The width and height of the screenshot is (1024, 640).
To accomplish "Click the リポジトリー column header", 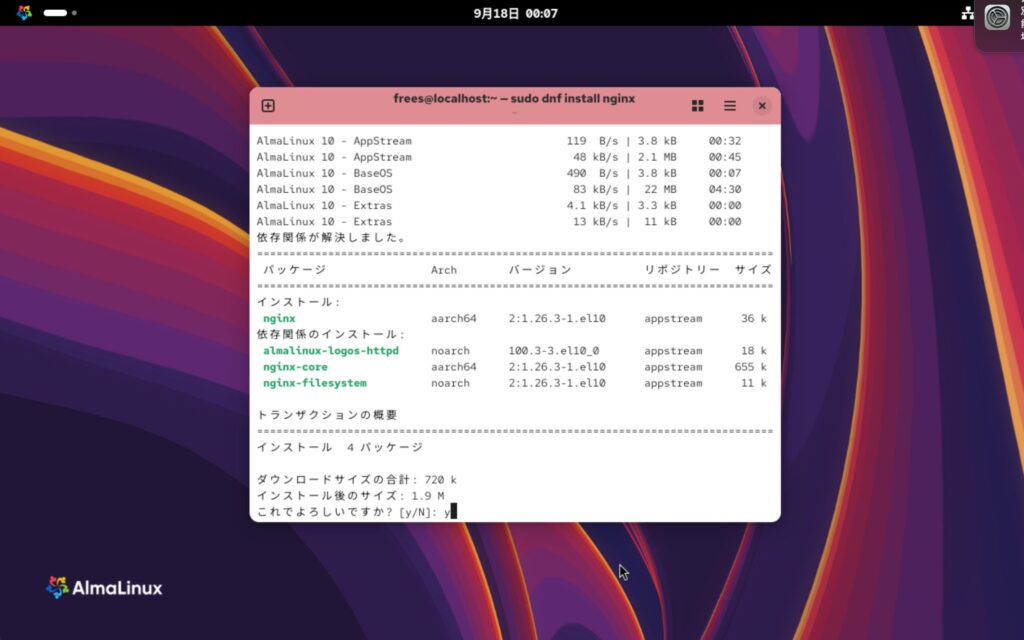I will 682,270.
